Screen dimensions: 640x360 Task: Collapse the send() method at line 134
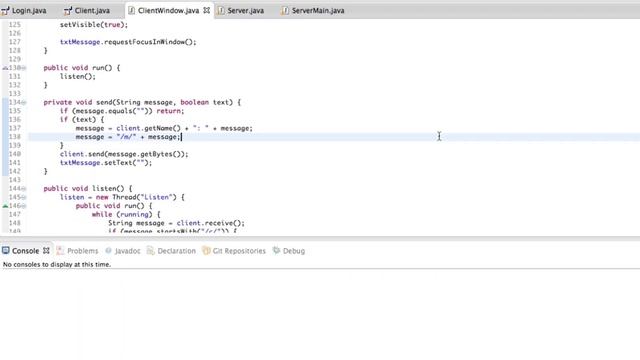coord(24,102)
